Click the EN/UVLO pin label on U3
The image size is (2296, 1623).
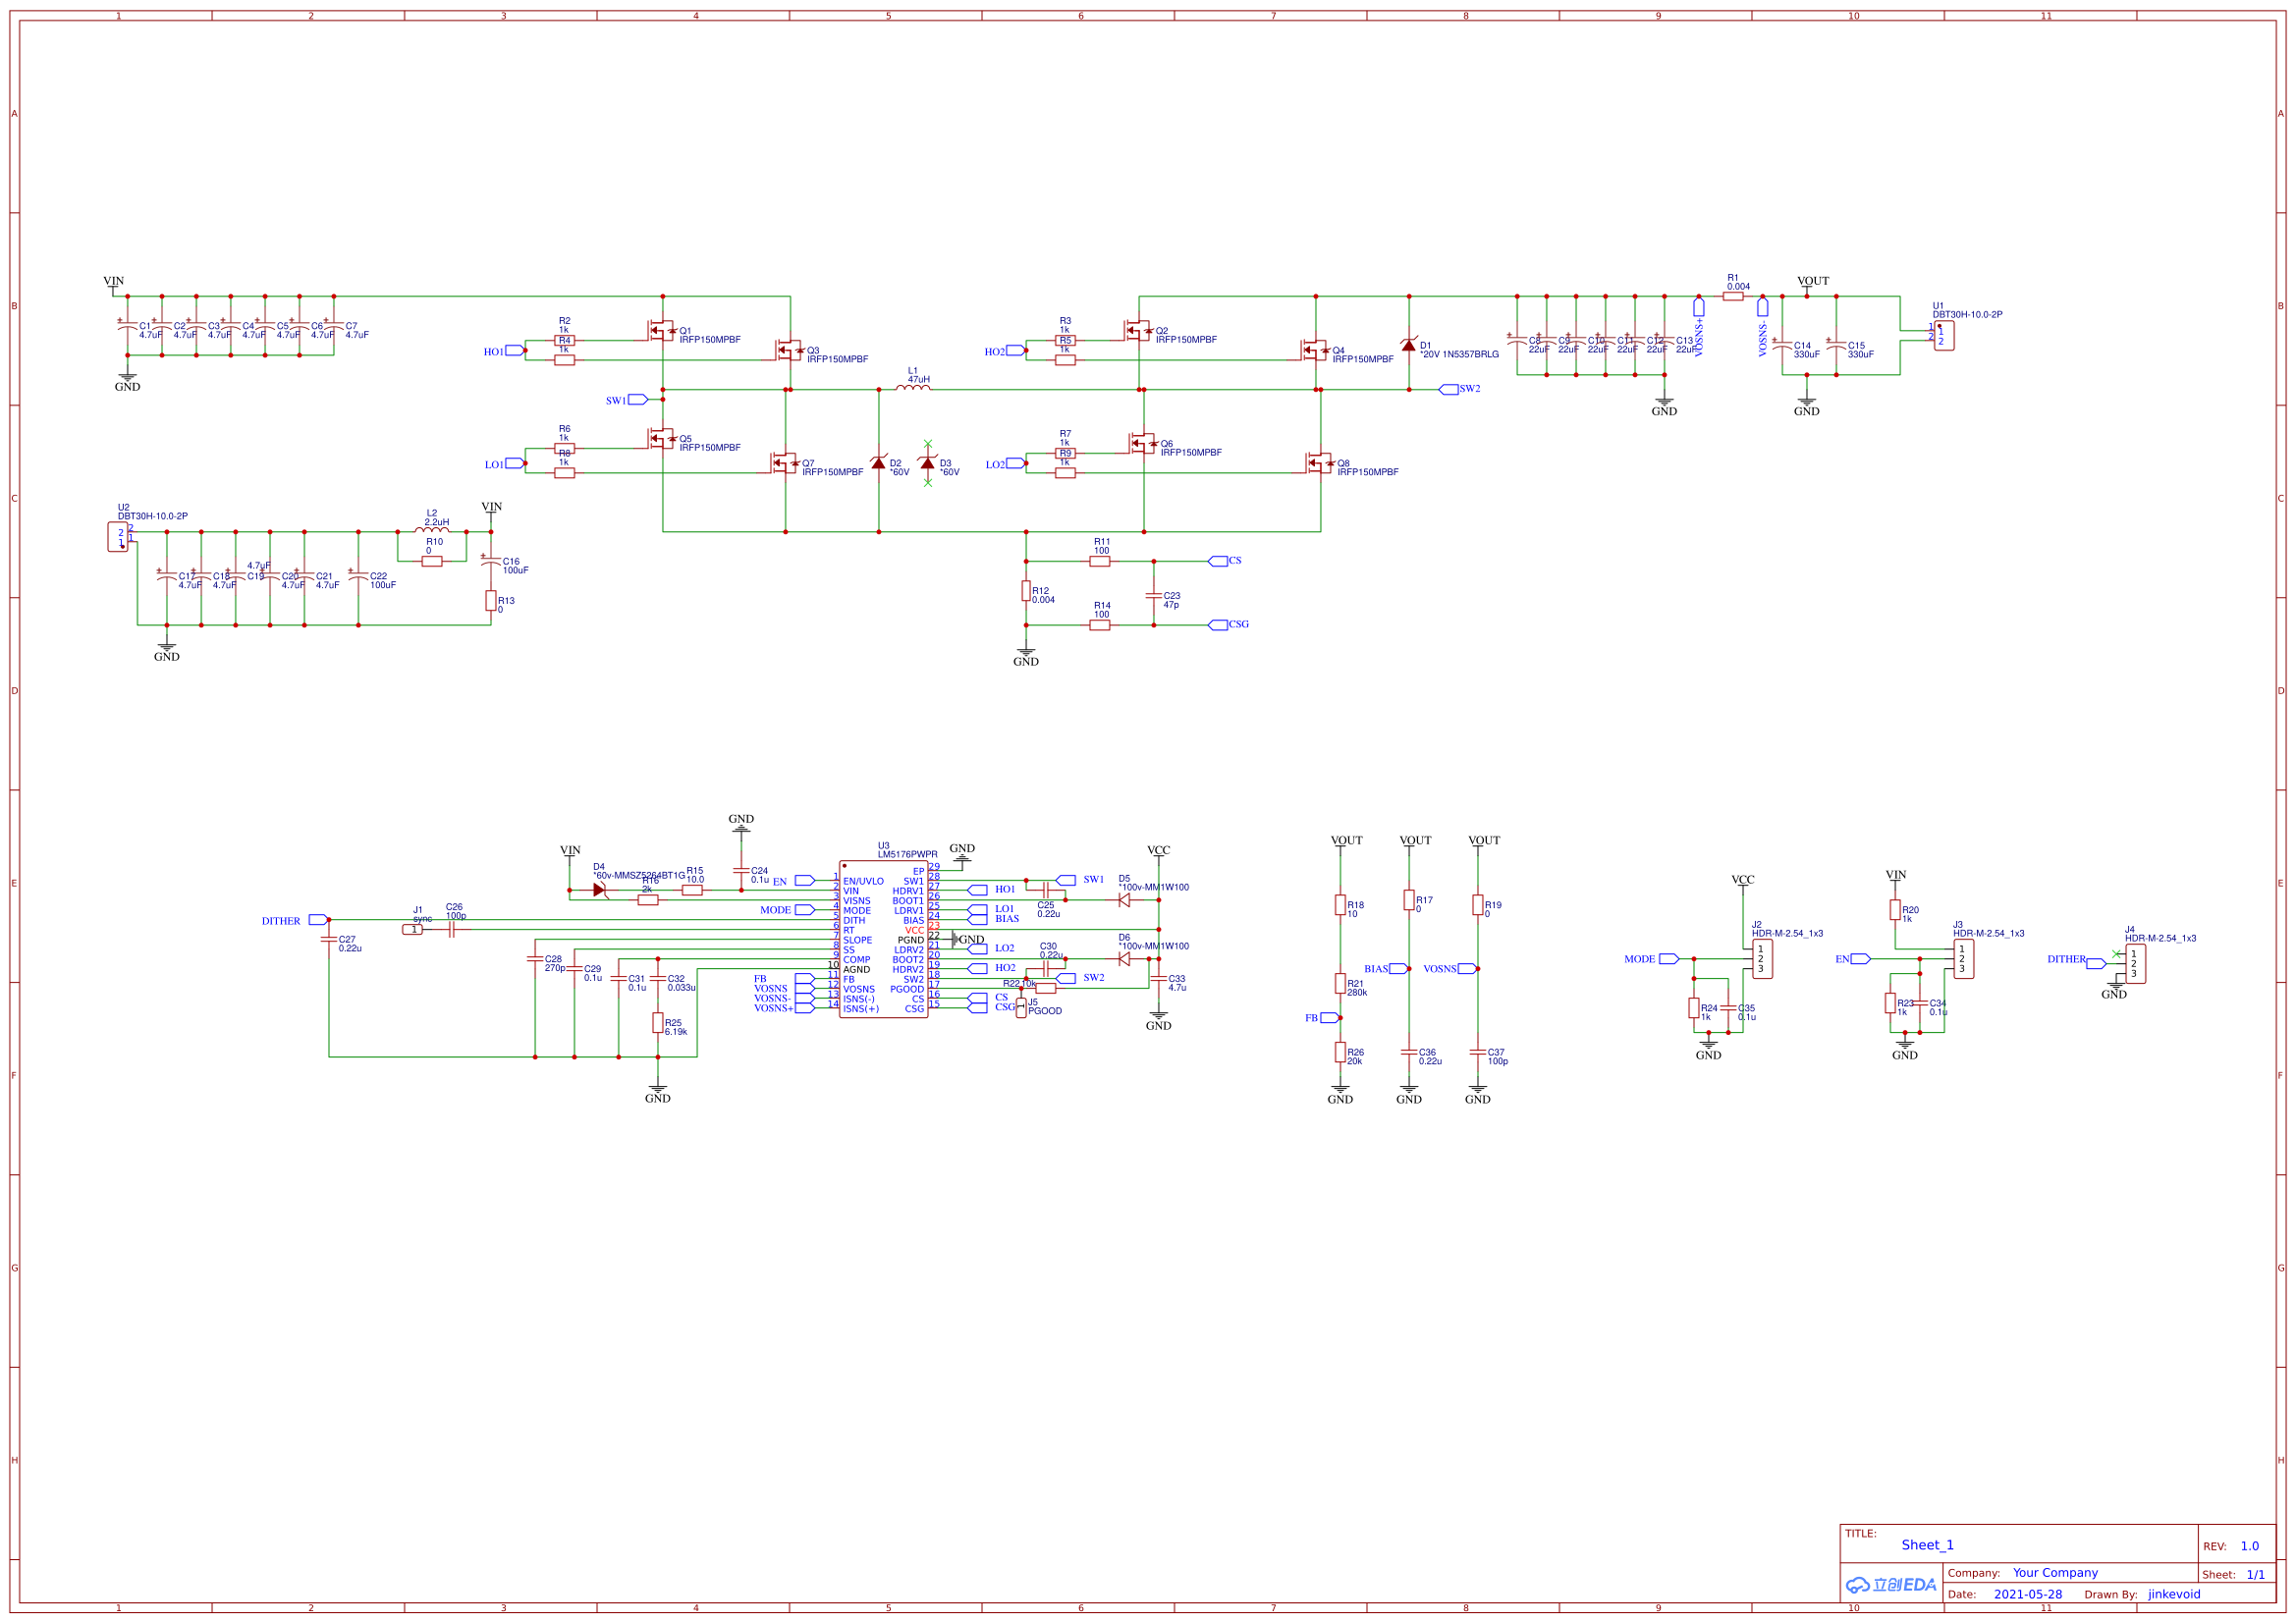tap(863, 881)
